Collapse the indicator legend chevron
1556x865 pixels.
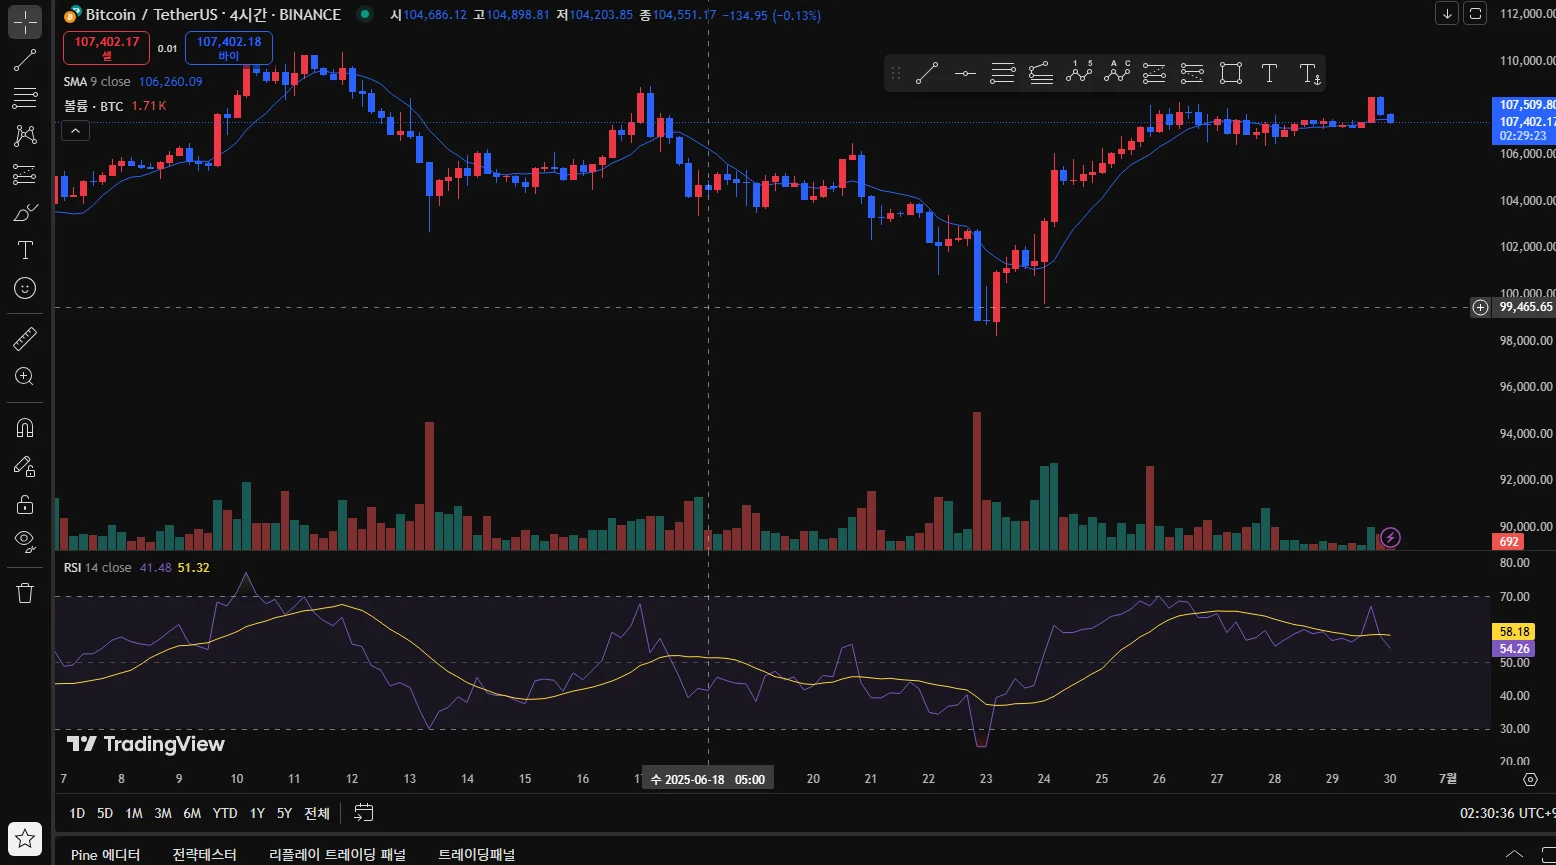75,130
